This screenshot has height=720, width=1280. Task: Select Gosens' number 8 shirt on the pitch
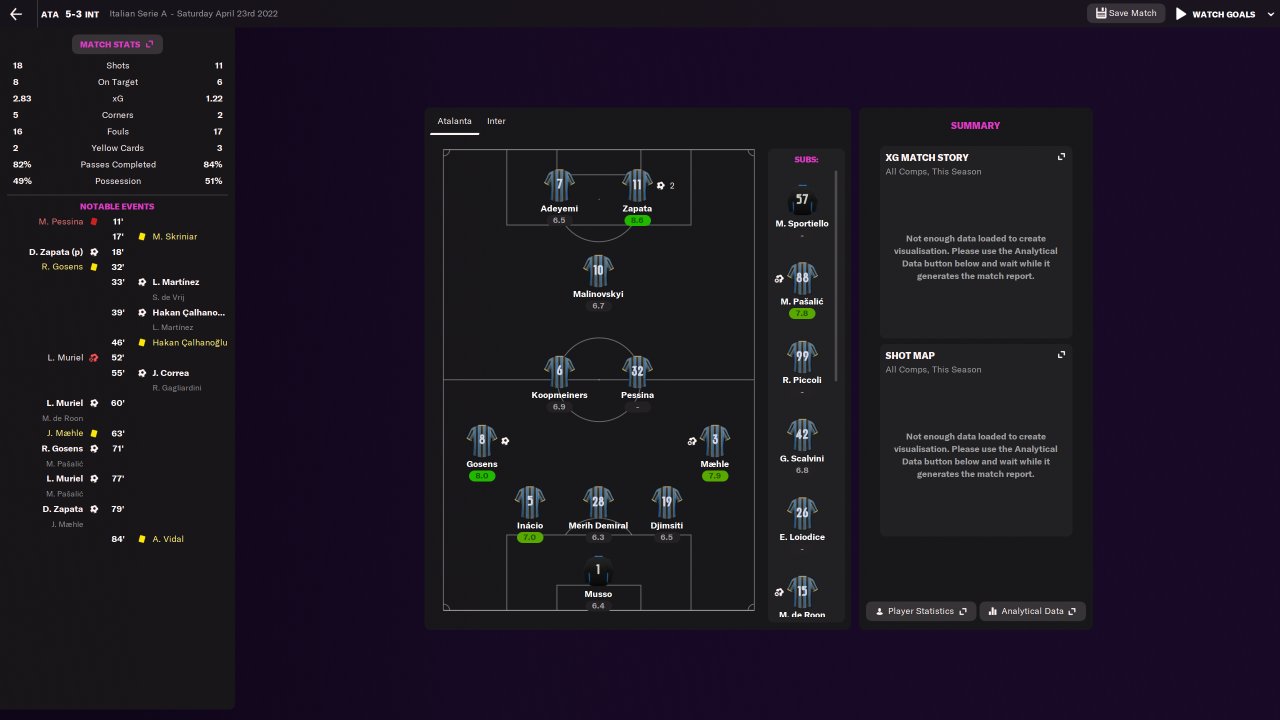[x=482, y=441]
